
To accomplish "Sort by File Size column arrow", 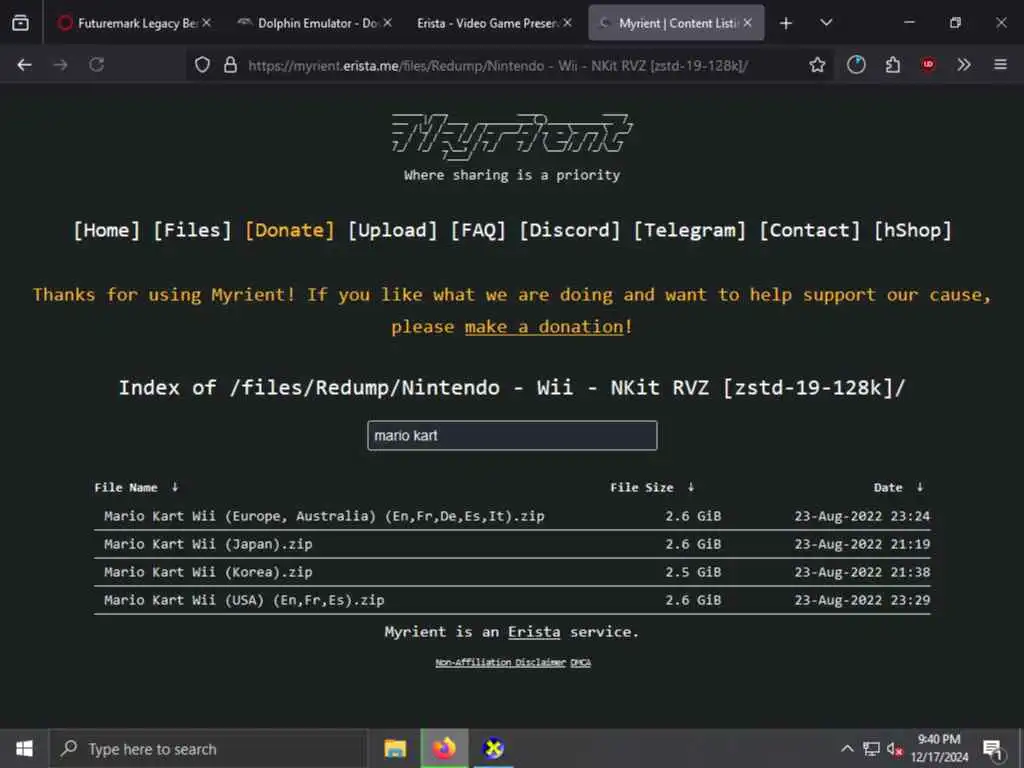I will 691,487.
